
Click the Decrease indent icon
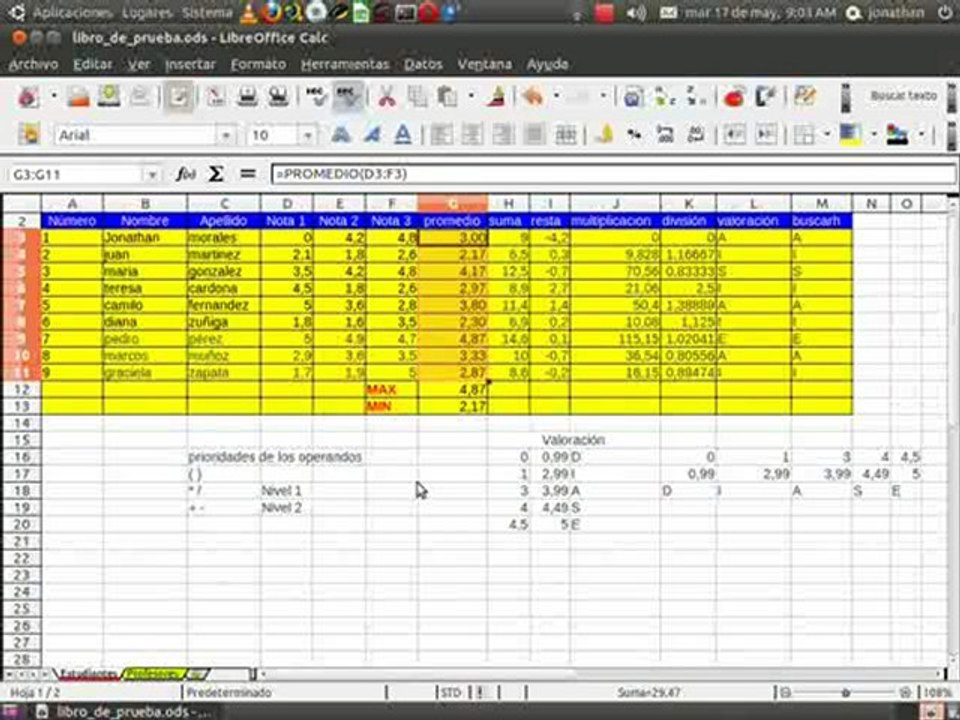[734, 134]
